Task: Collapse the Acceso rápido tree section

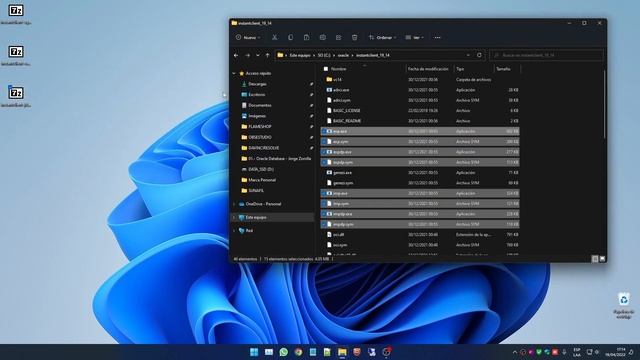Action: pos(234,73)
